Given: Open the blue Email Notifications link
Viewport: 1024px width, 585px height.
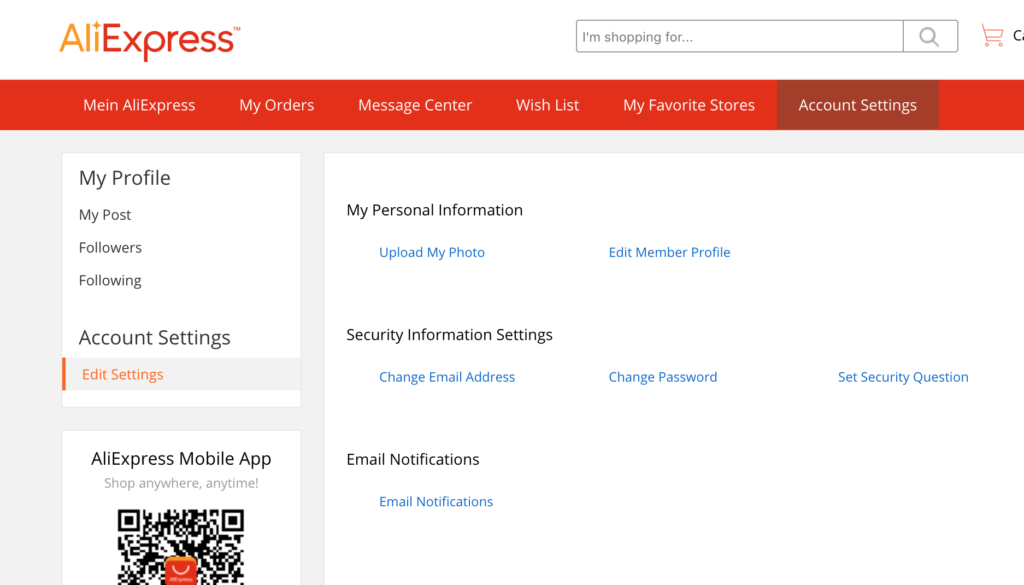Looking at the screenshot, I should click(436, 501).
